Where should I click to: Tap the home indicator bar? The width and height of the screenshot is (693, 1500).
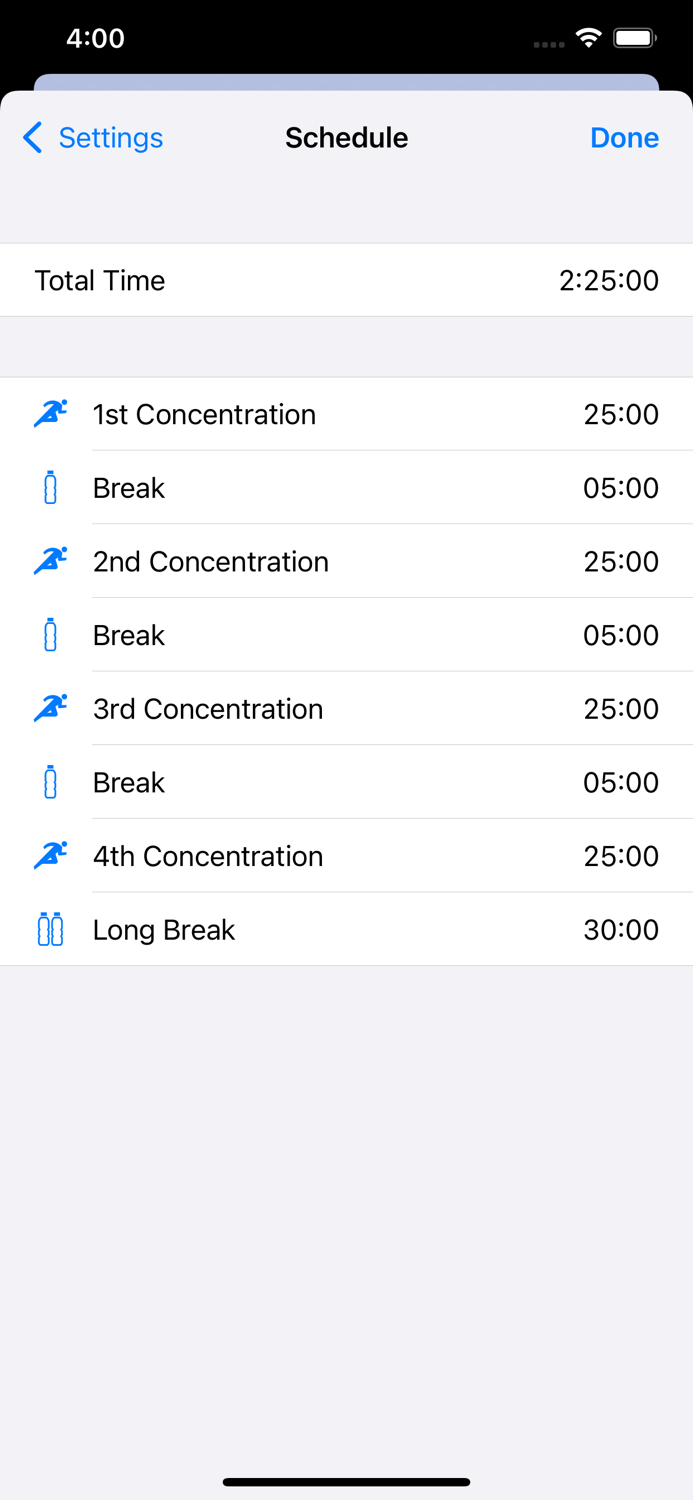[x=346, y=1482]
